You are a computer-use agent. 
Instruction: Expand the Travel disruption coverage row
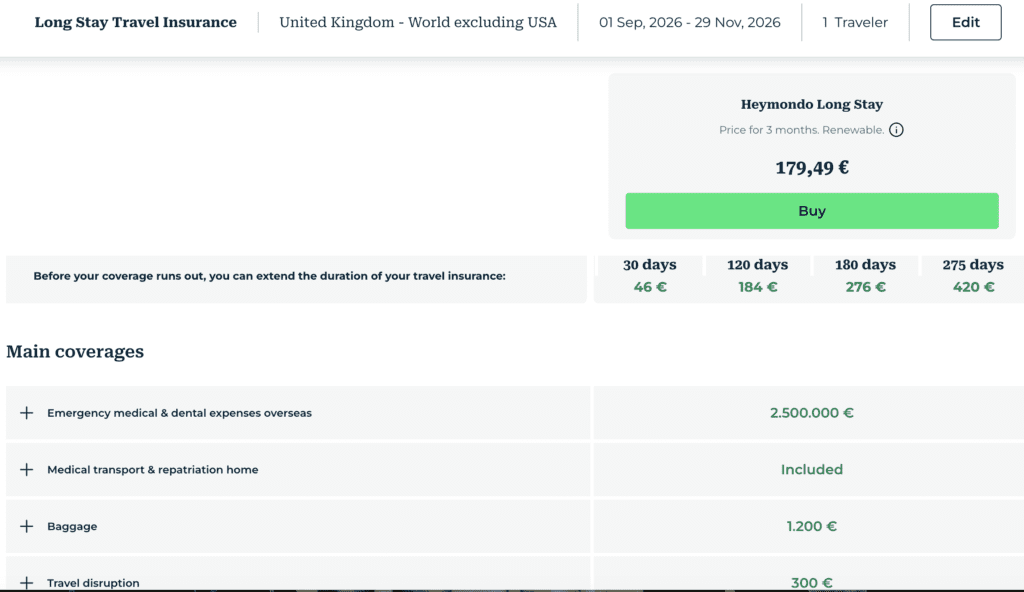click(x=27, y=582)
